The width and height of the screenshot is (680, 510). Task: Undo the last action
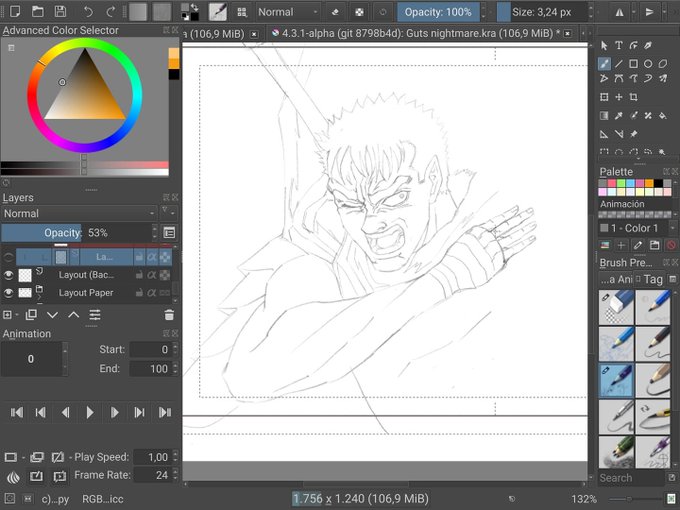tap(88, 12)
